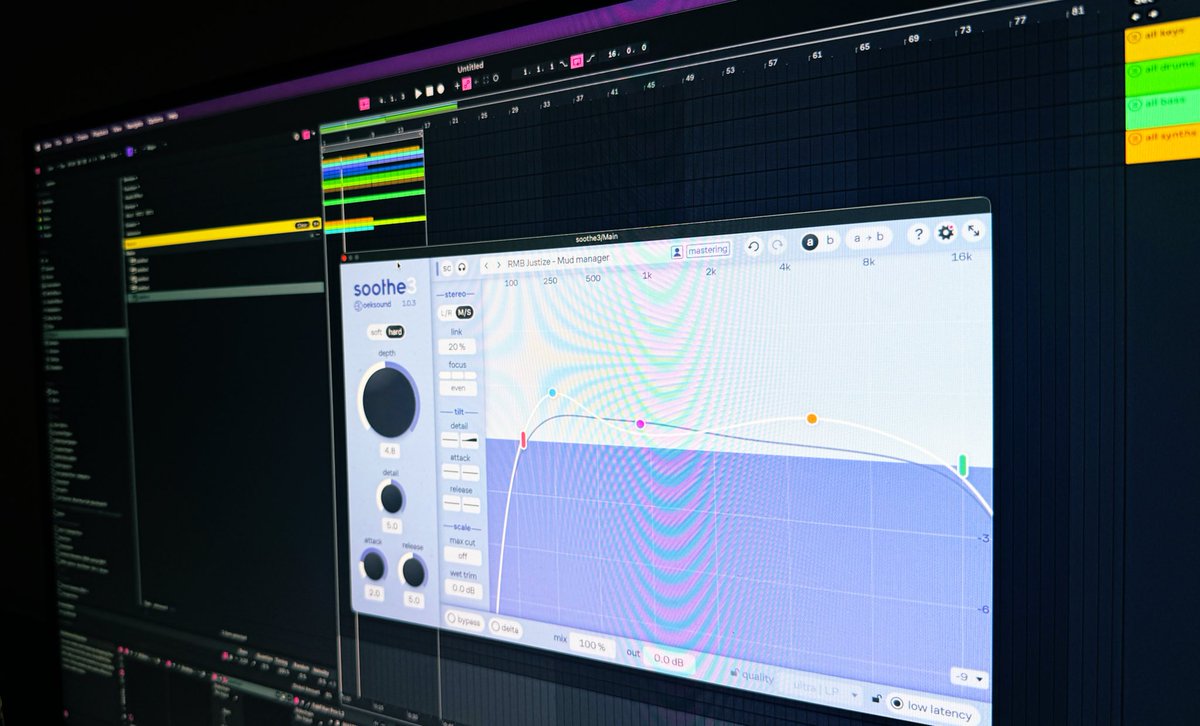Click the resize arrows icon in soothe3
The height and width of the screenshot is (726, 1200).
coord(973,230)
